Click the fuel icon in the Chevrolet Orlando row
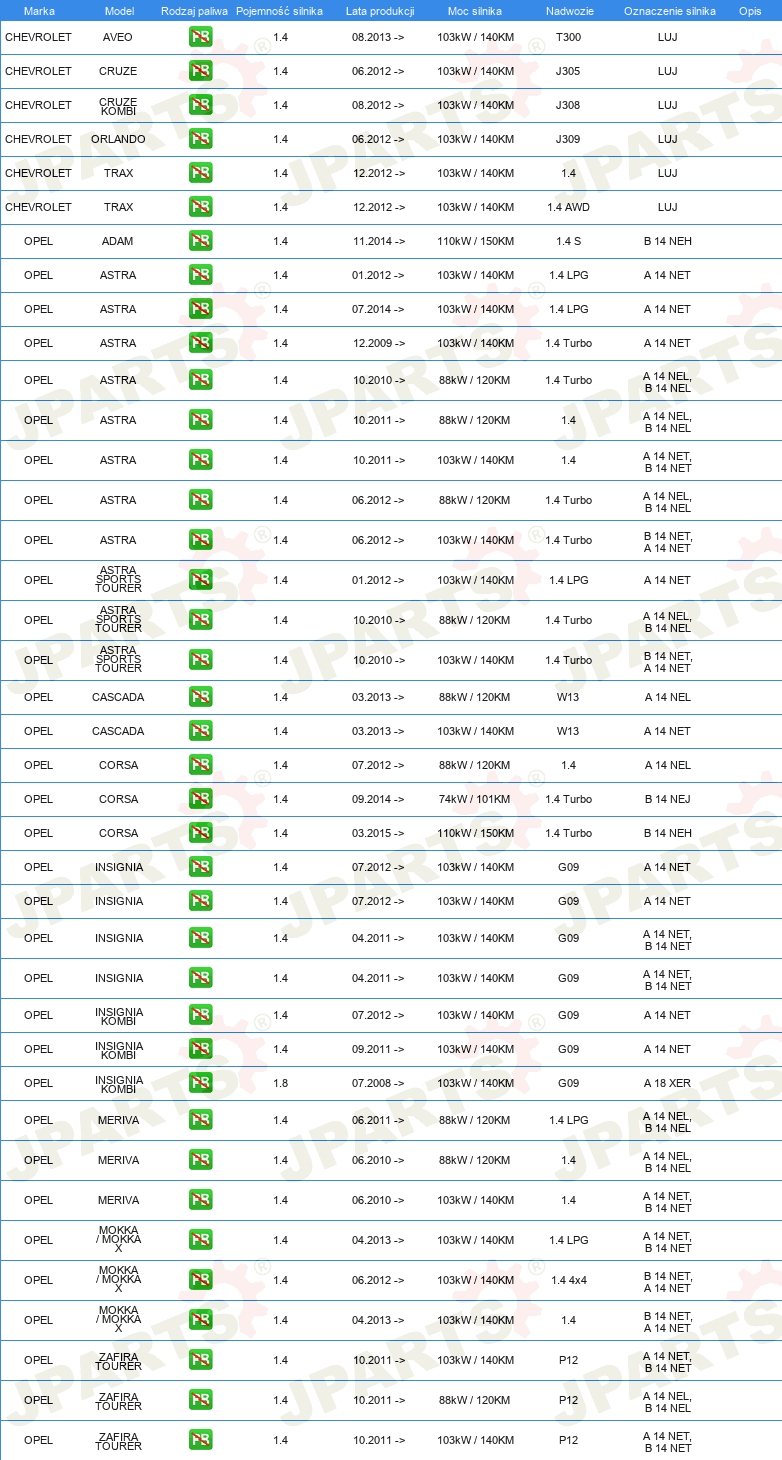The image size is (782, 1460). click(200, 140)
